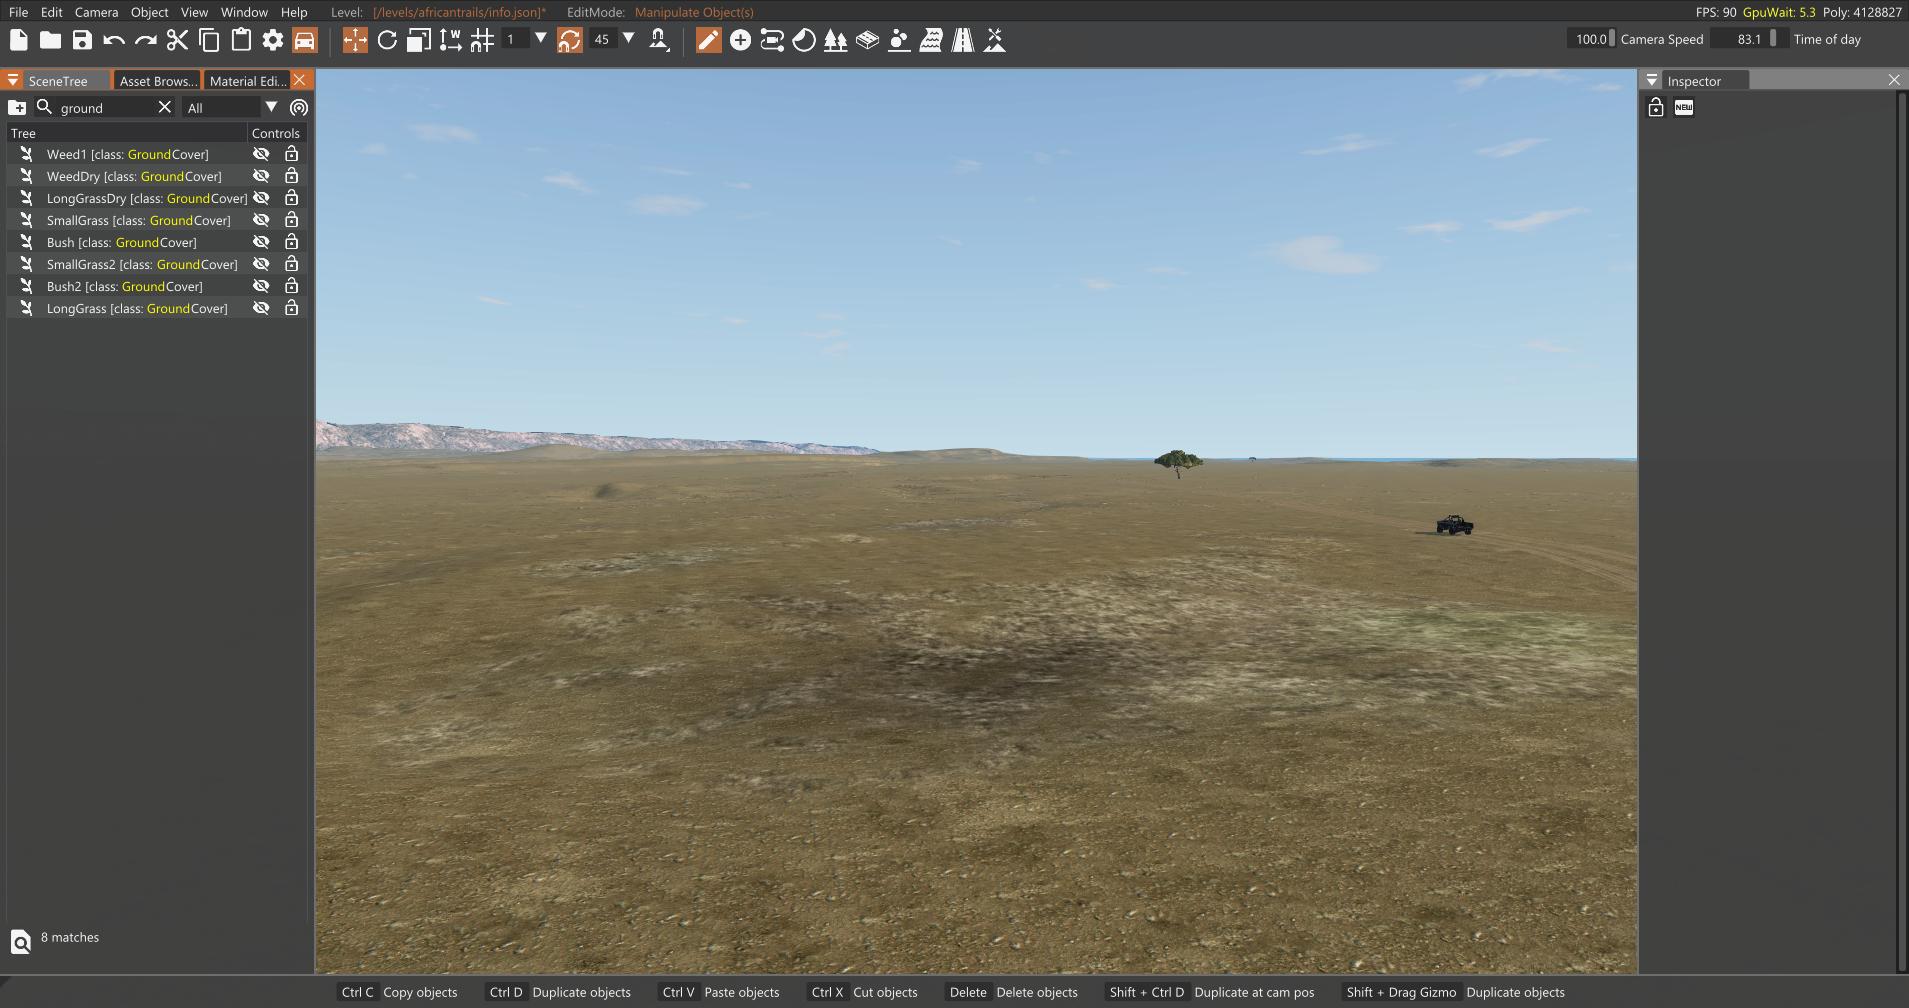The height and width of the screenshot is (1008, 1909).
Task: Toggle visibility of WeedDry
Action: pos(261,176)
